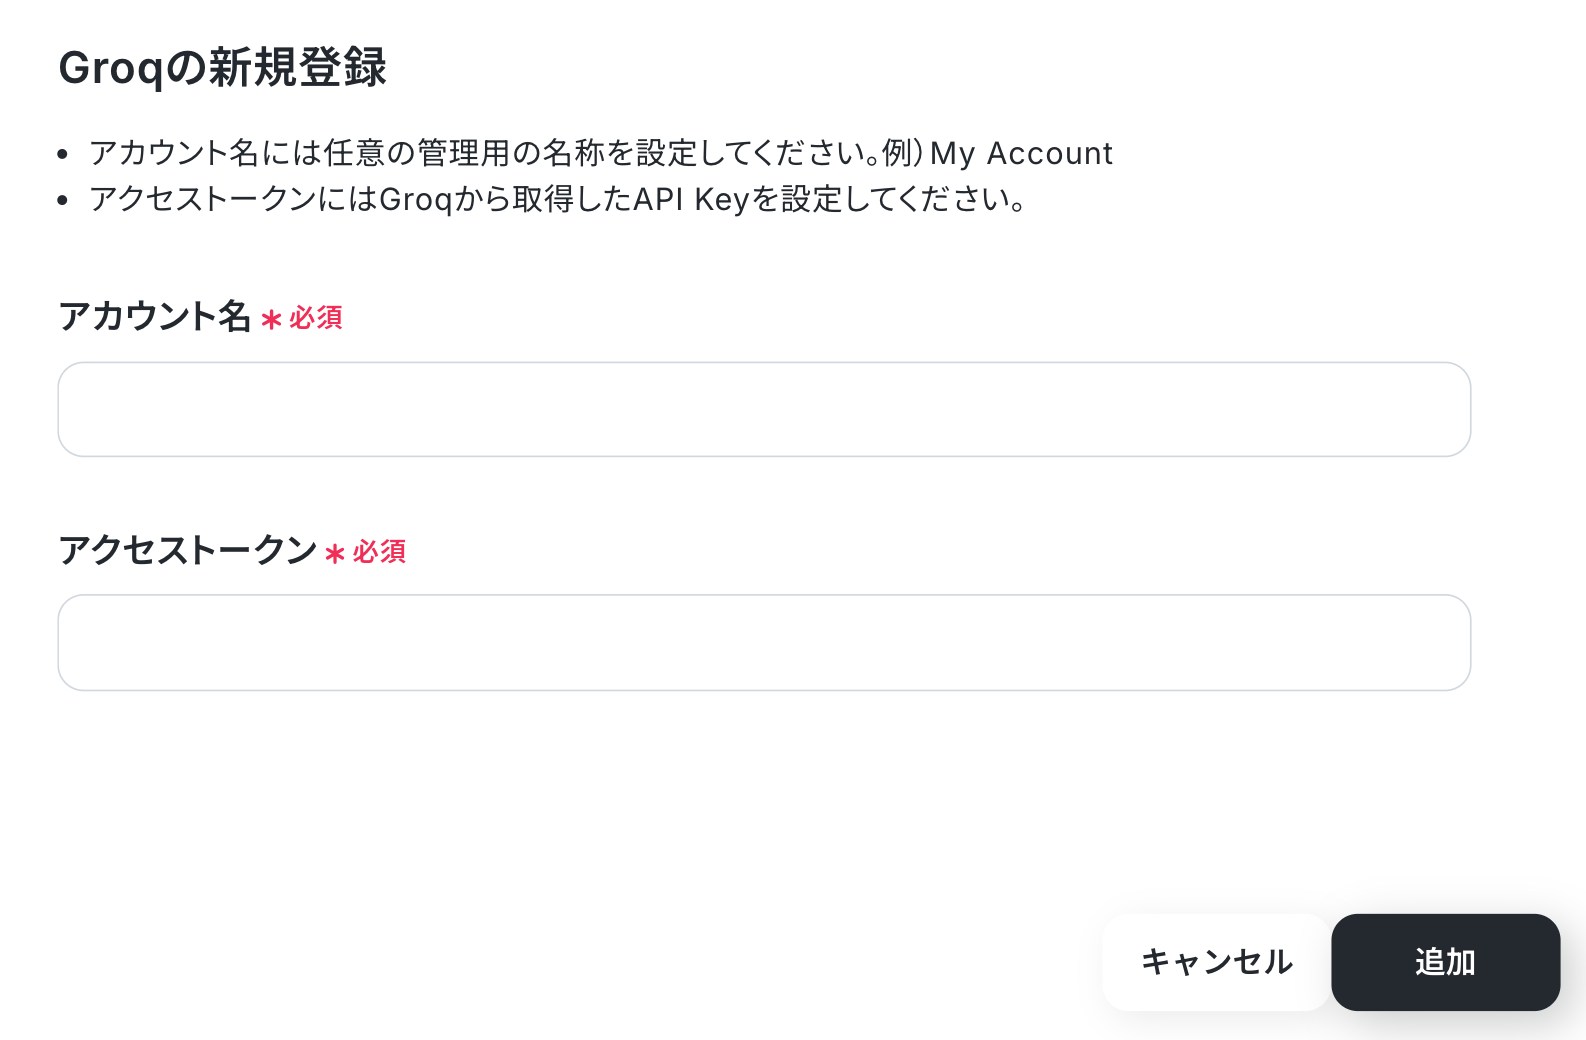Click the Groqの新規登録 heading

(222, 68)
